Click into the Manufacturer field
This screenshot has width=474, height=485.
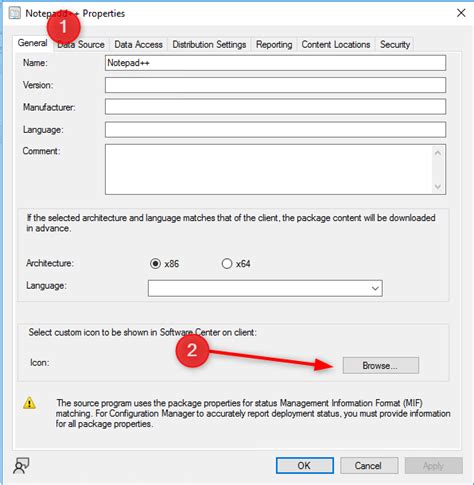point(275,107)
